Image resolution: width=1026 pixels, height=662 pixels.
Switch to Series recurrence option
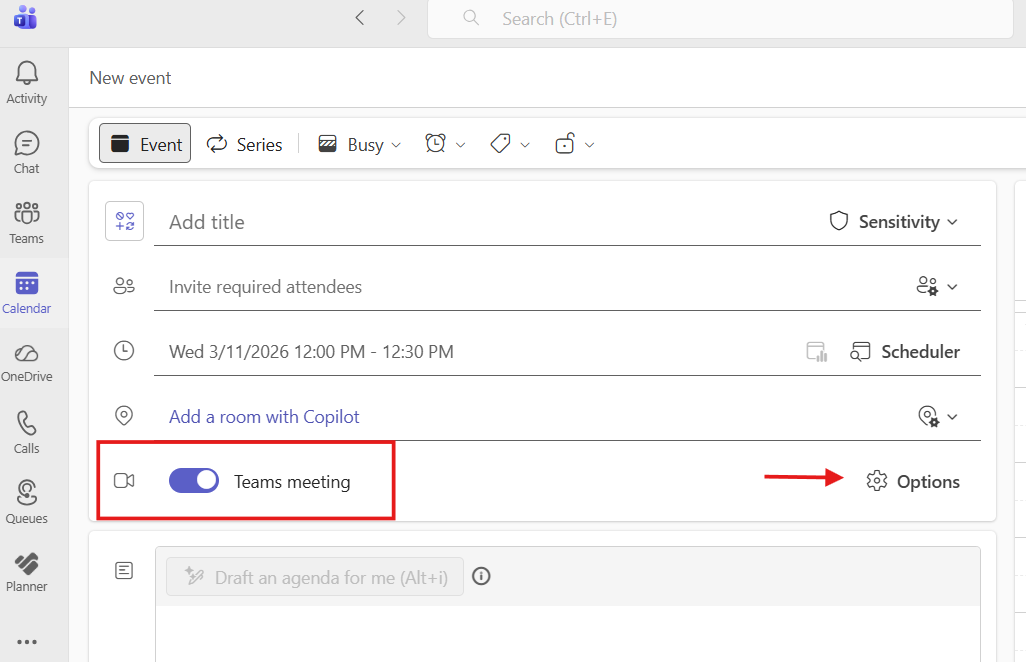coord(245,144)
